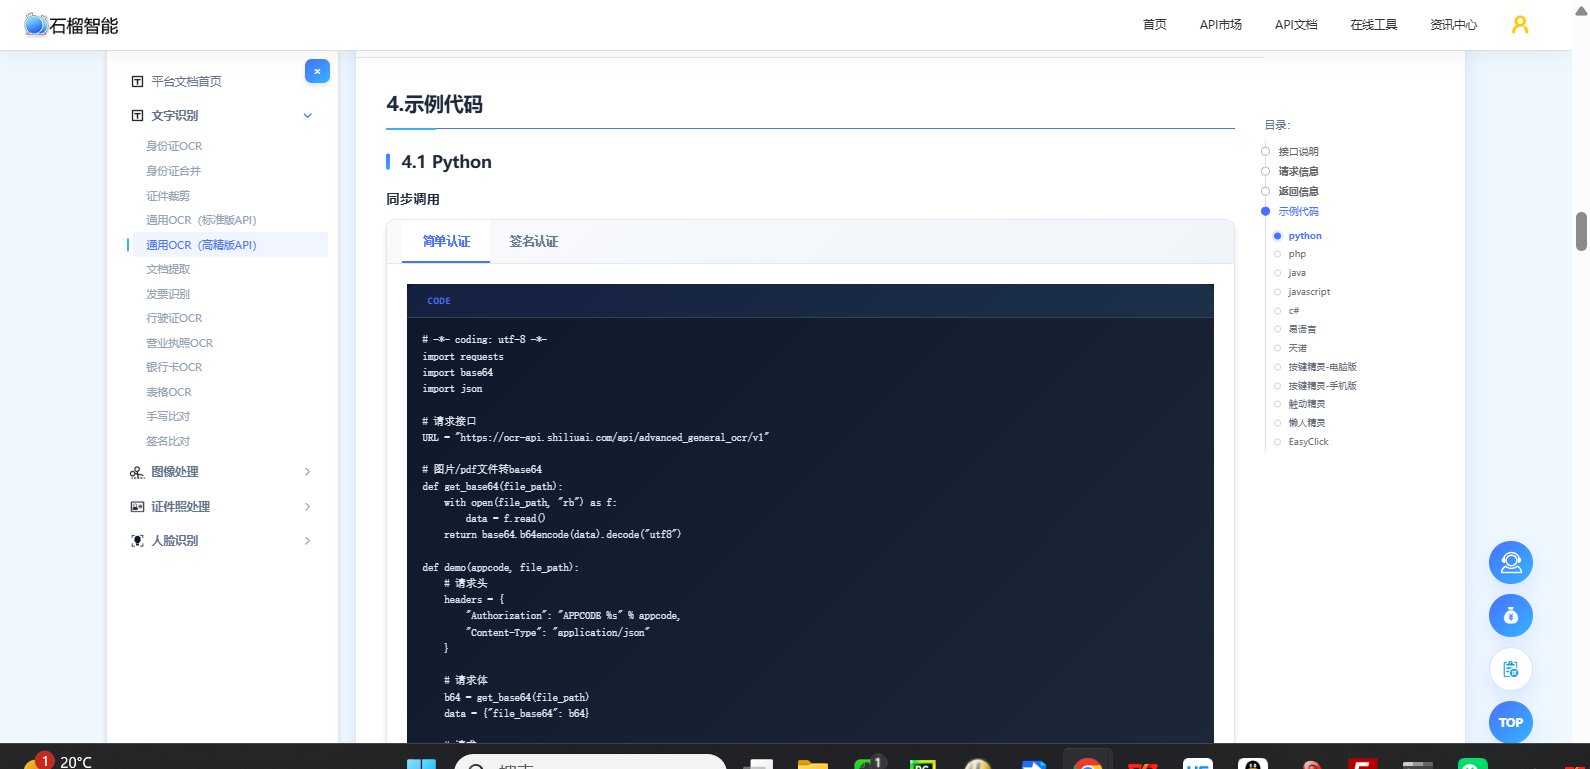Screen dimensions: 1590x769
Task: Open 身份证合并 docs
Action: [174, 171]
